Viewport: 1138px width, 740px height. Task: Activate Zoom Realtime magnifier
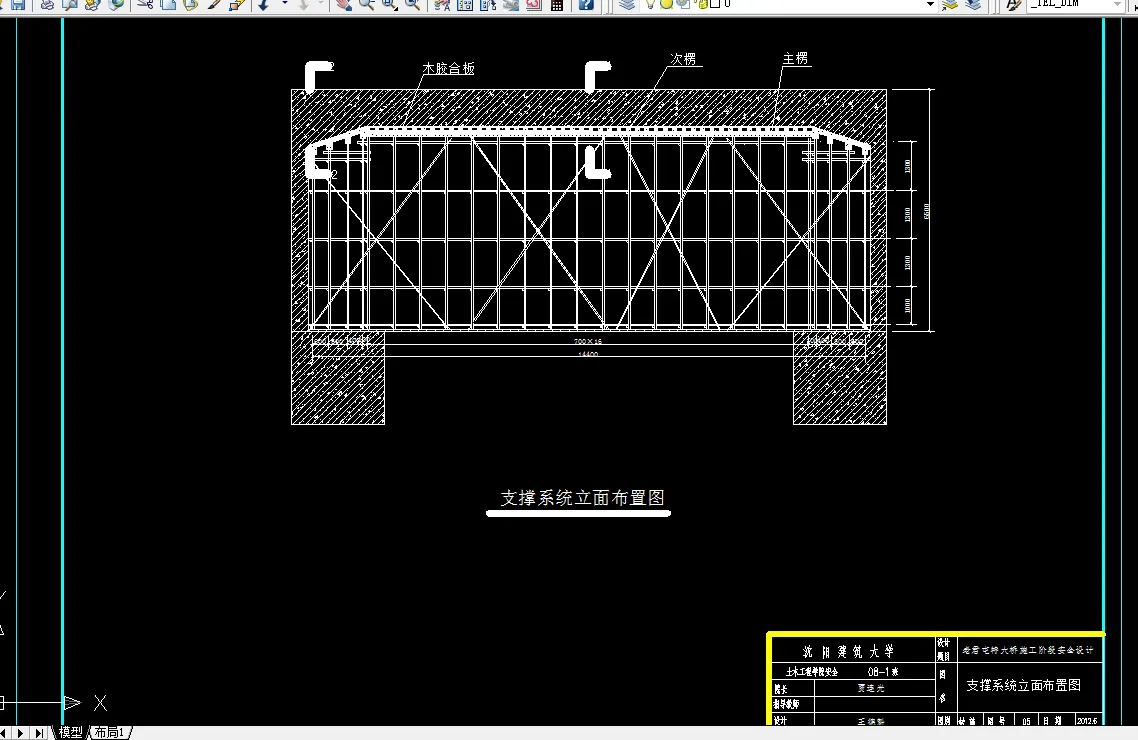point(367,4)
